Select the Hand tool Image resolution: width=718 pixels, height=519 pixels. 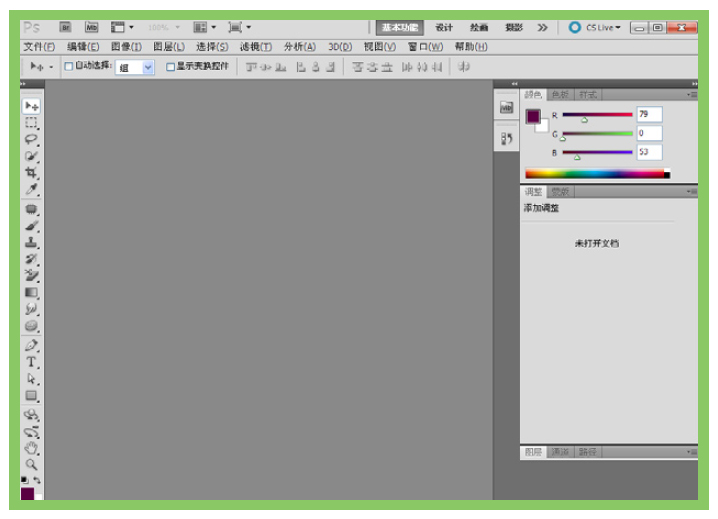coord(31,448)
